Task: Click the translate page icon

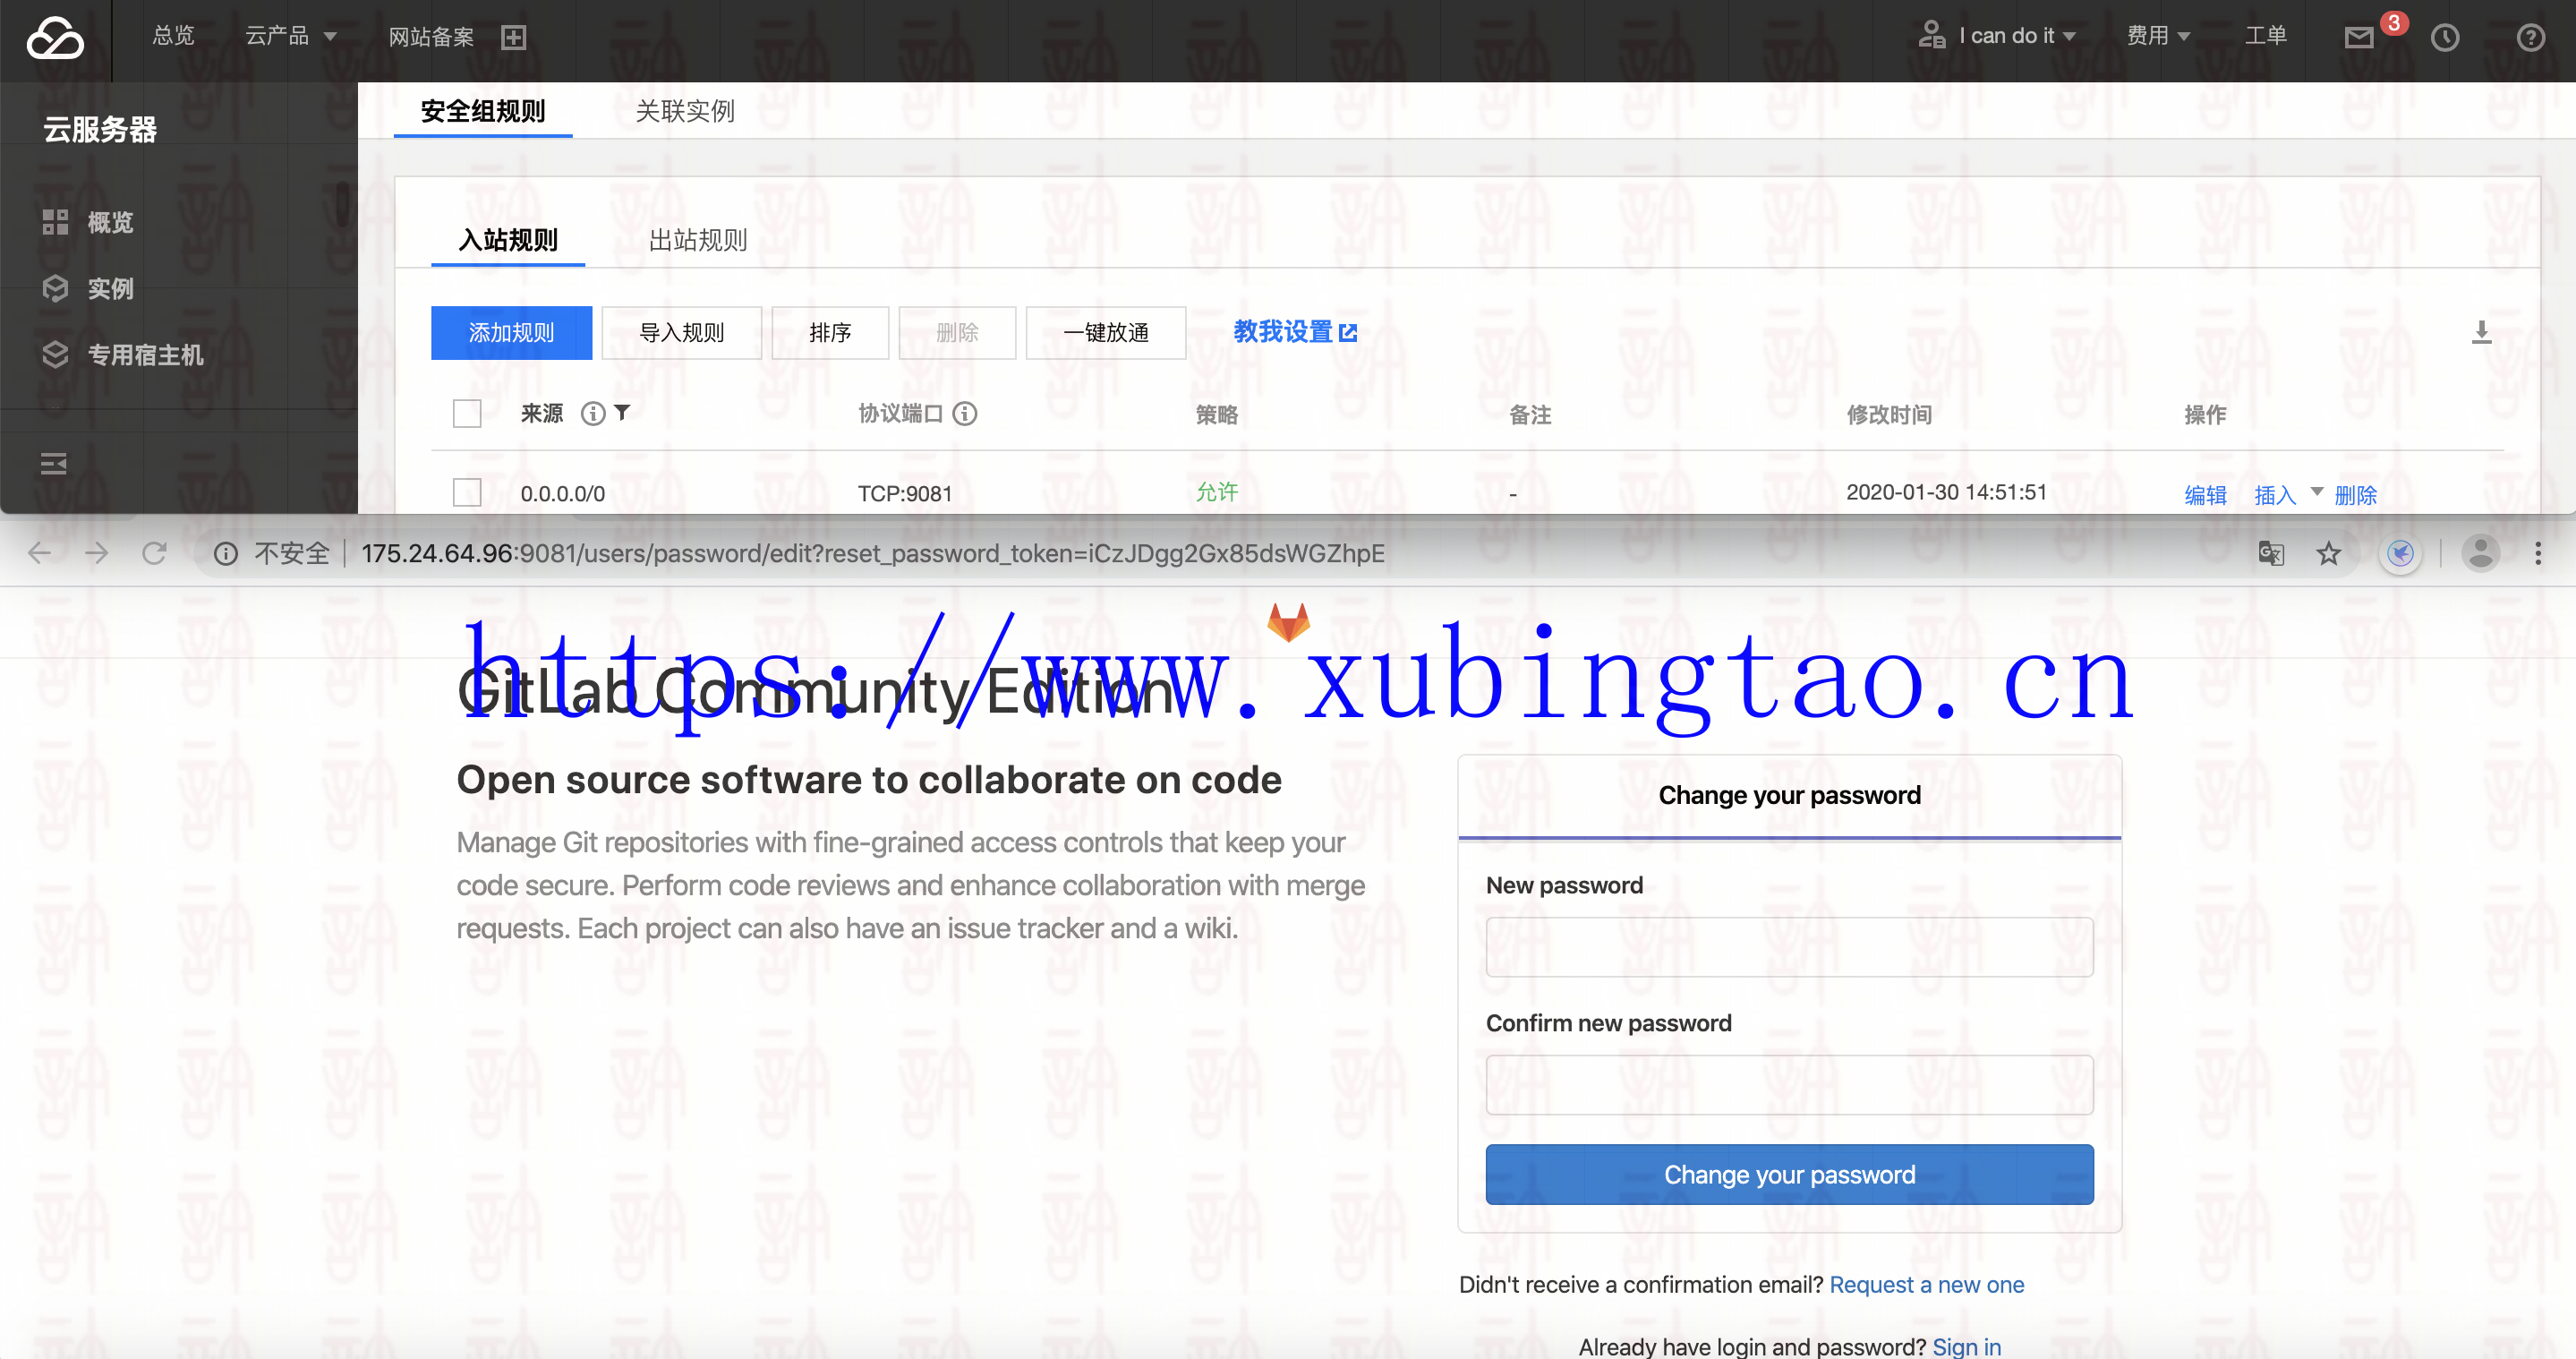Action: pyautogui.click(x=2271, y=553)
